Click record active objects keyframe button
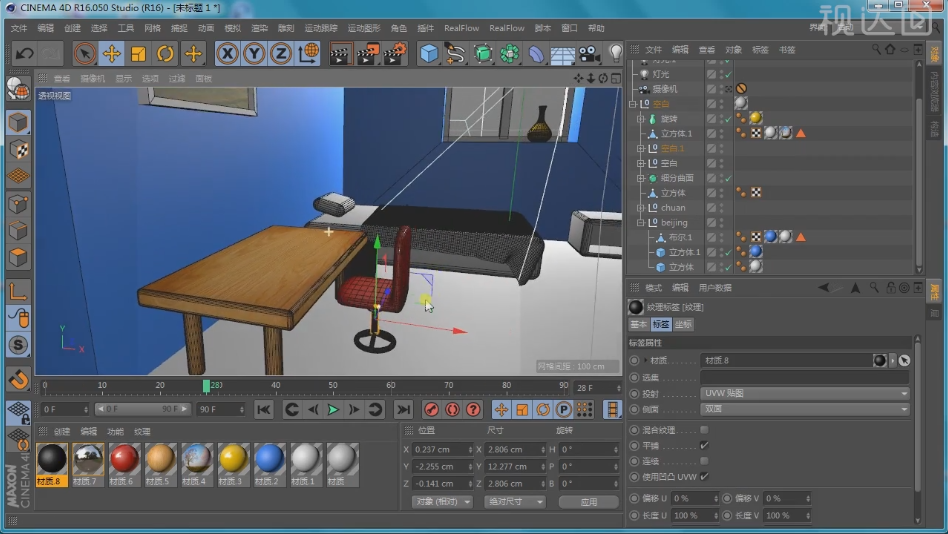 coord(431,410)
